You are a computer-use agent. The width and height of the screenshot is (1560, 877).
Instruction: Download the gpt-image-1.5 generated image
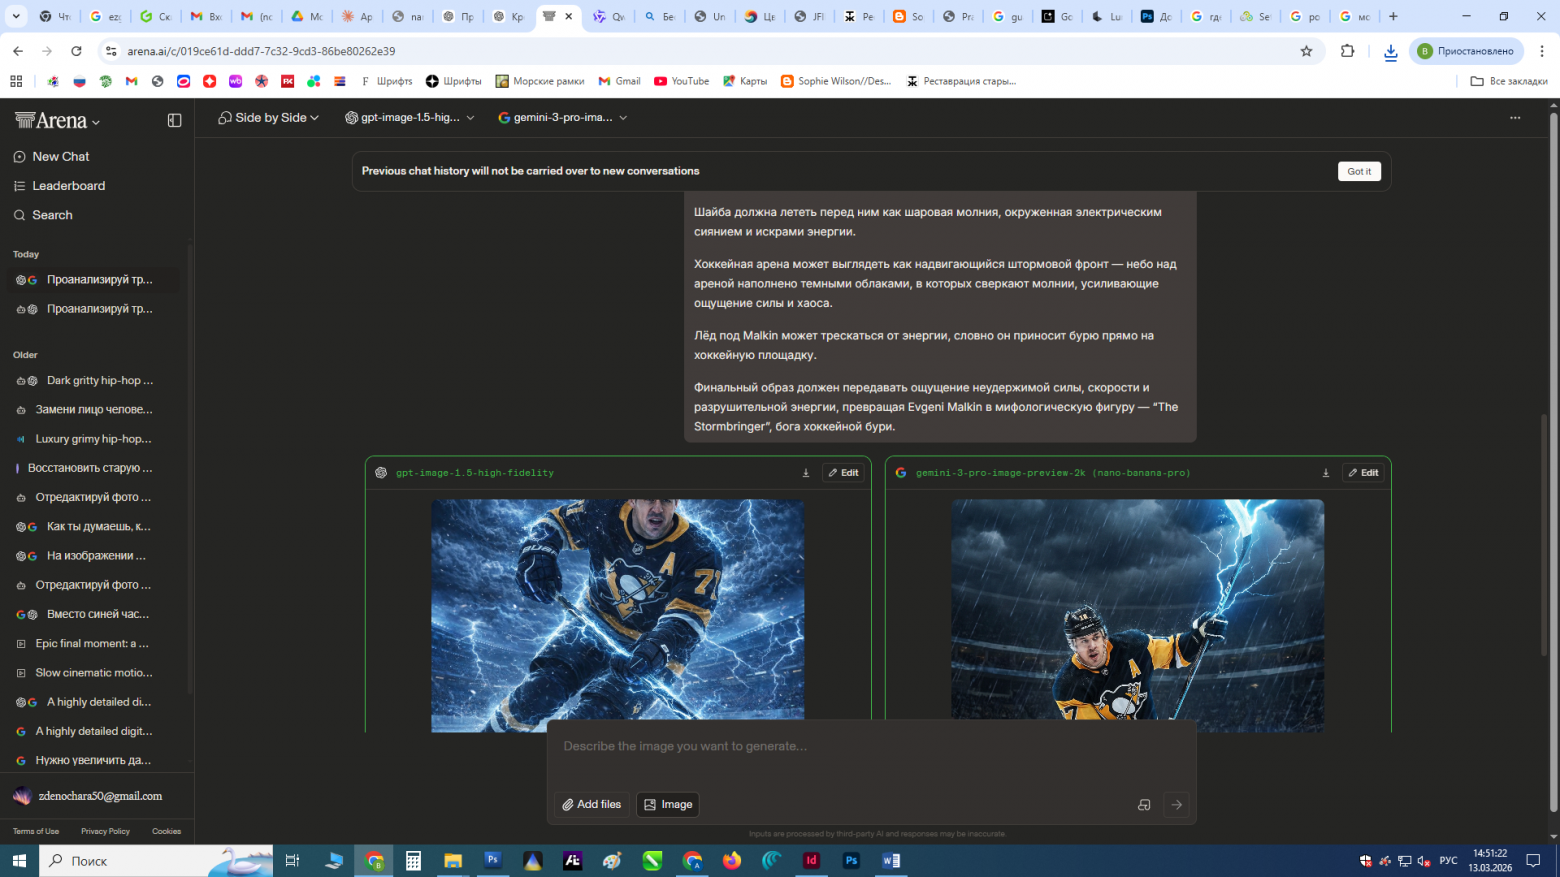coord(805,472)
